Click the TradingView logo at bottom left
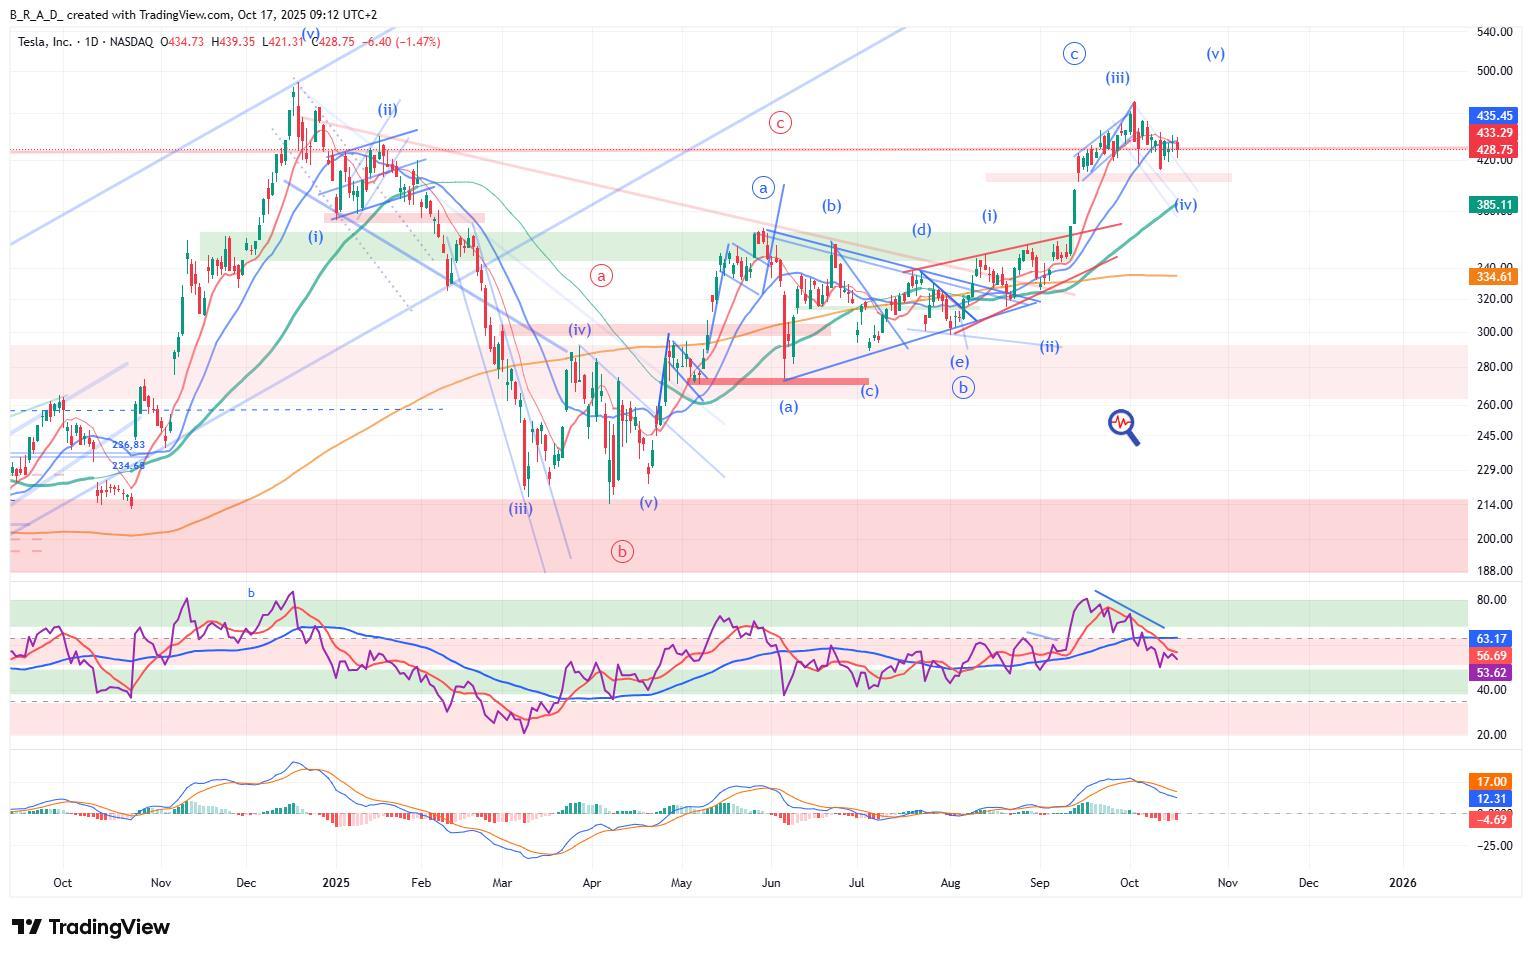This screenshot has width=1532, height=957. coord(91,927)
